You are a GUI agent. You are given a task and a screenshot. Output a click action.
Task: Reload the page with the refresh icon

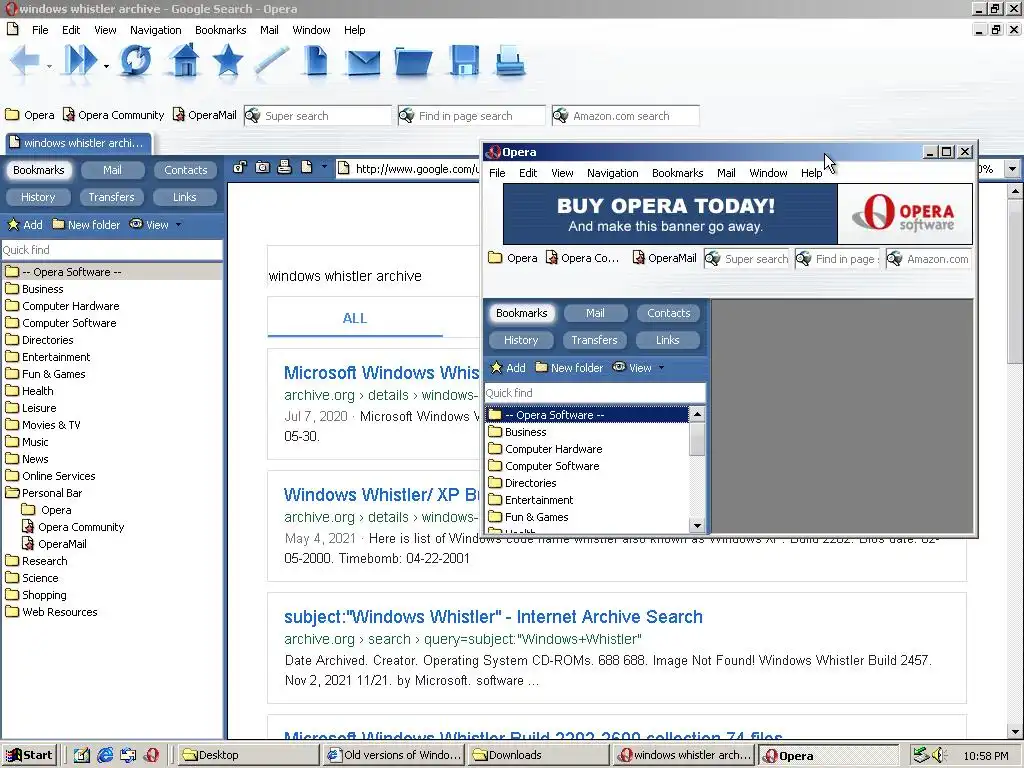tap(135, 61)
